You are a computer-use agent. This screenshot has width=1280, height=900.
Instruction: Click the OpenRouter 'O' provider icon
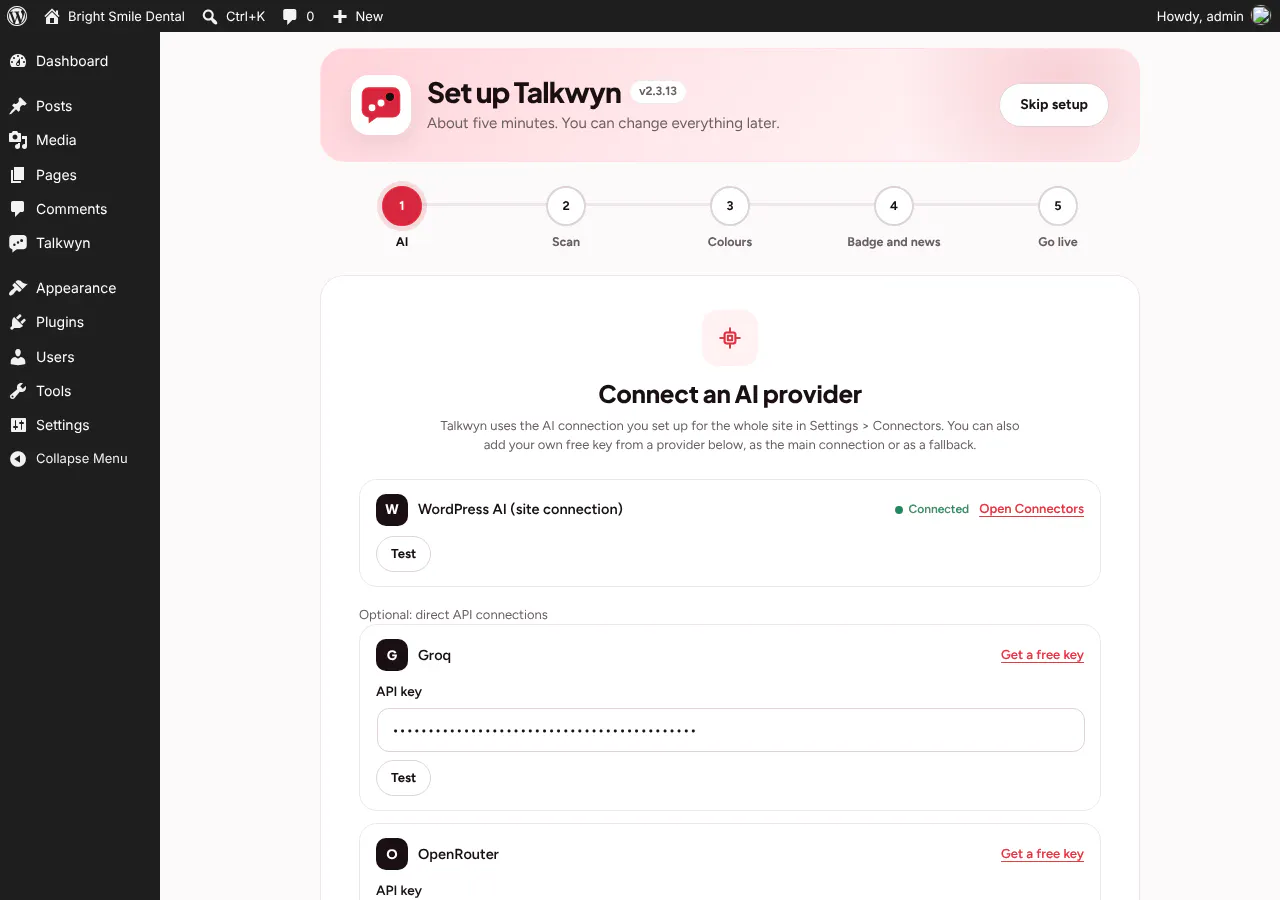click(392, 854)
